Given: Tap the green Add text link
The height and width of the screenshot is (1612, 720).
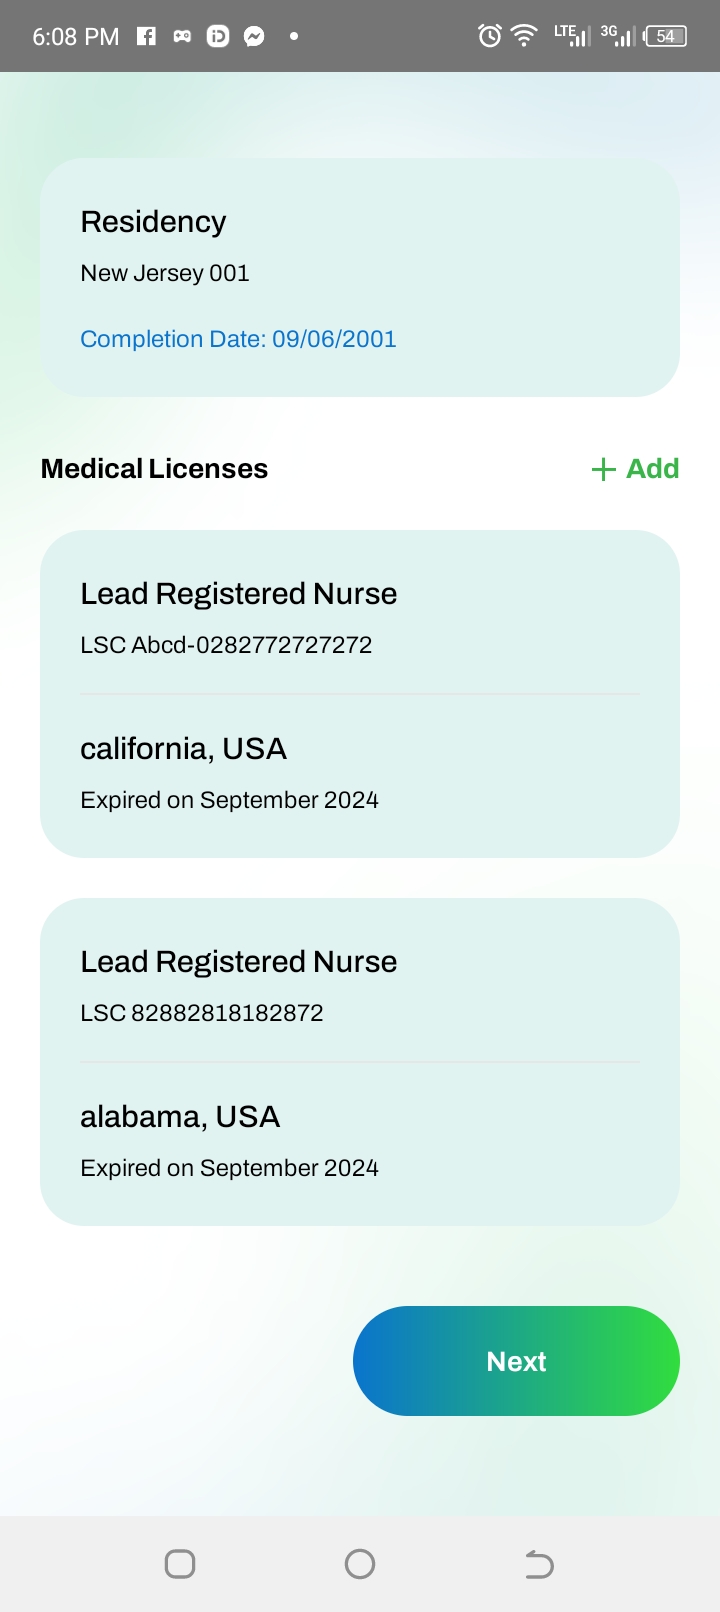Looking at the screenshot, I should (652, 469).
